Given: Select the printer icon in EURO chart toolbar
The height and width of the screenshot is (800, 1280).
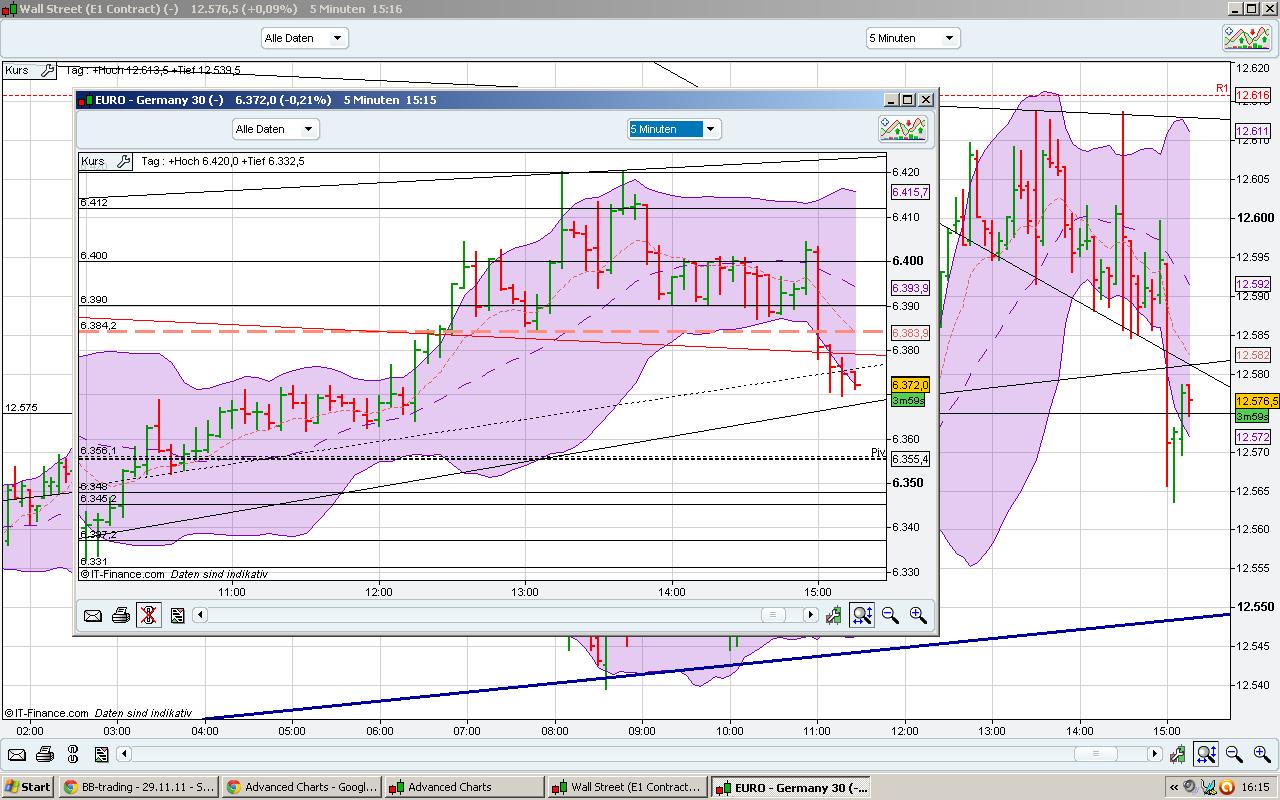Looking at the screenshot, I should (x=121, y=615).
